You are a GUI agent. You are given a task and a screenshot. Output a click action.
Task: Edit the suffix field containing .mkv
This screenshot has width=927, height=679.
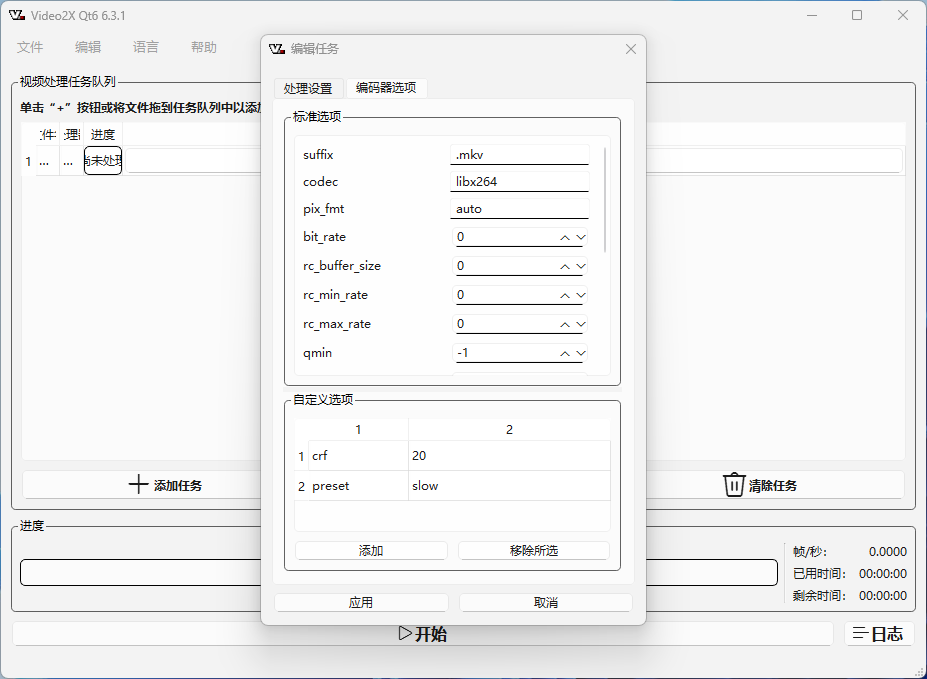coord(520,155)
